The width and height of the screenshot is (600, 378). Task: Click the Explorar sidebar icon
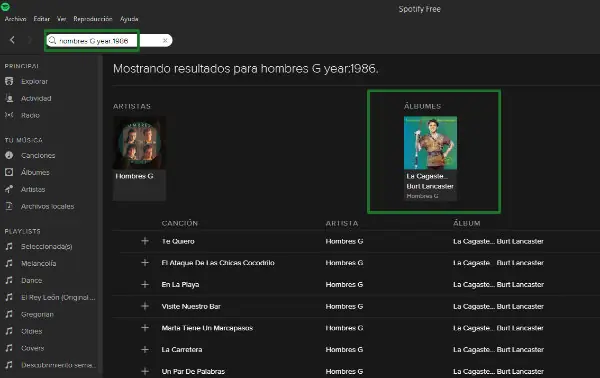coord(9,81)
